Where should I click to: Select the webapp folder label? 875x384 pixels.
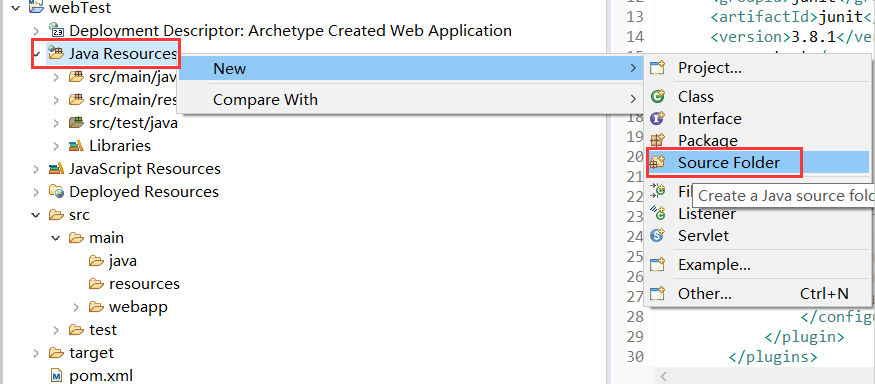pos(138,307)
